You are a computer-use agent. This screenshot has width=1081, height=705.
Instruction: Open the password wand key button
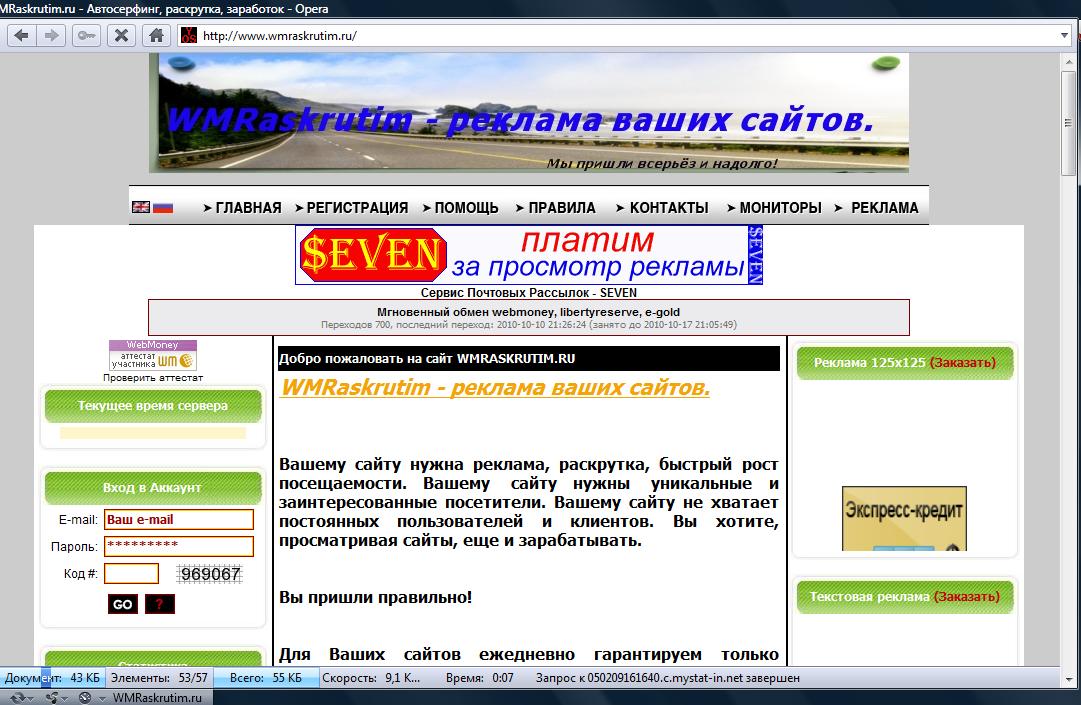(86, 35)
